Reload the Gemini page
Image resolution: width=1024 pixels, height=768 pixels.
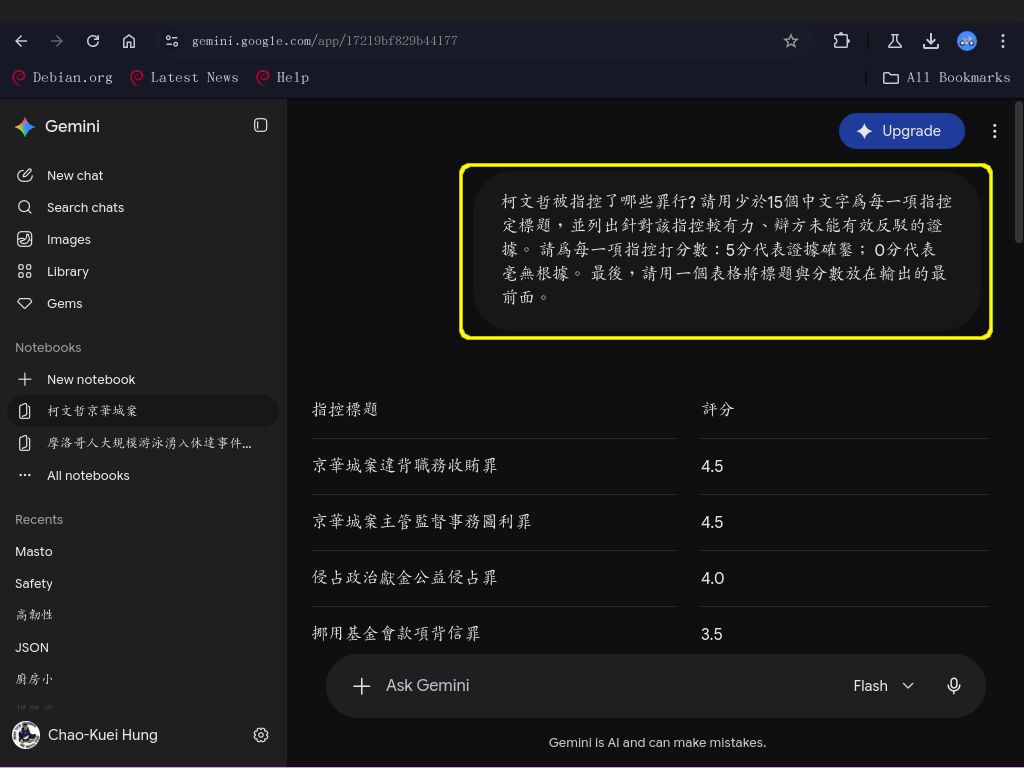tap(93, 41)
